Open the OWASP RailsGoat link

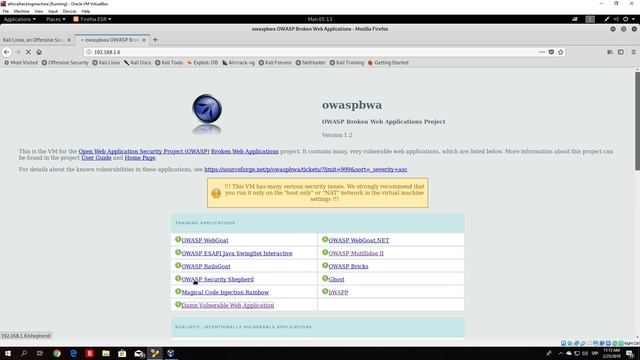point(206,267)
